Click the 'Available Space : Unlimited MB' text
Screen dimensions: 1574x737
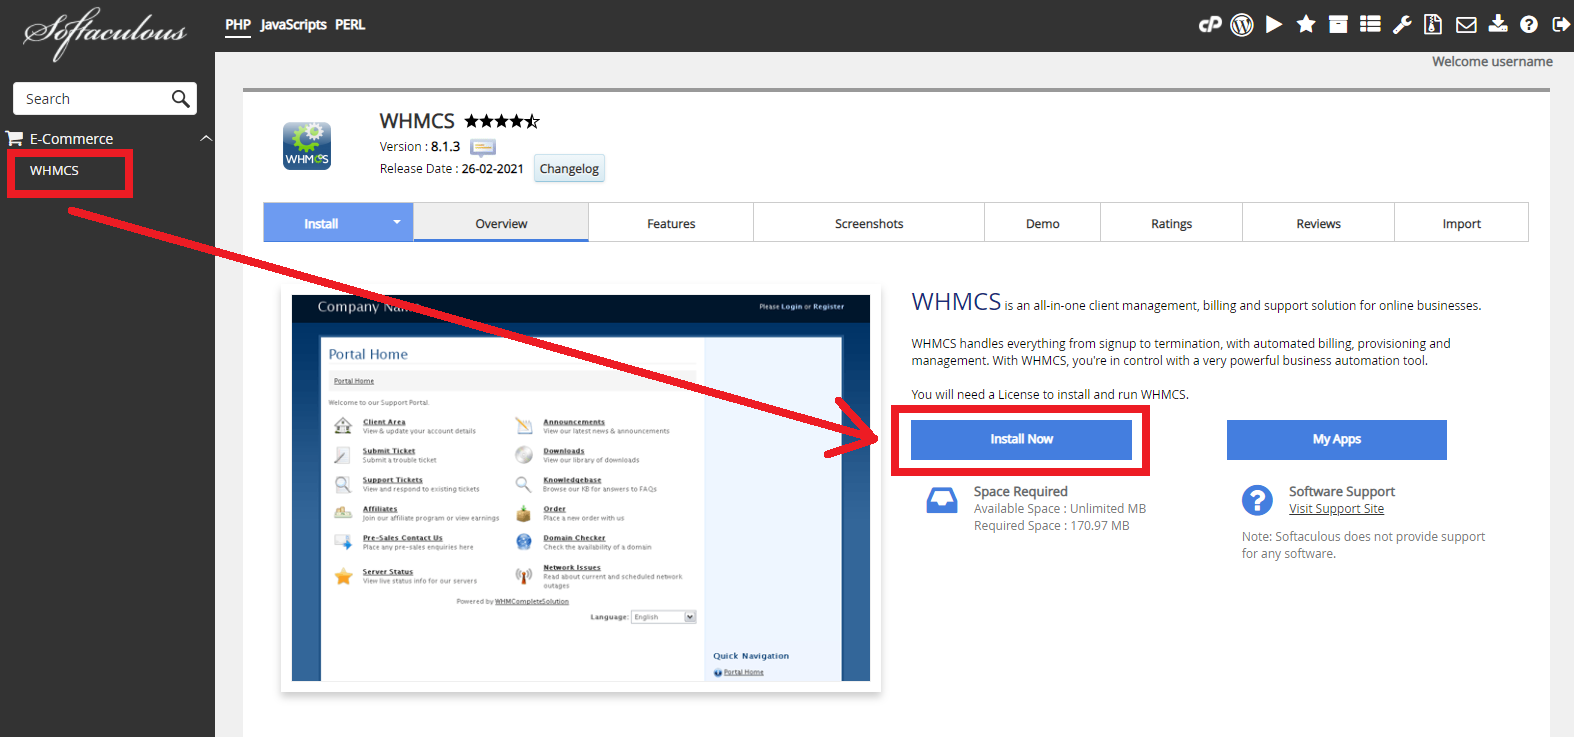click(1060, 508)
